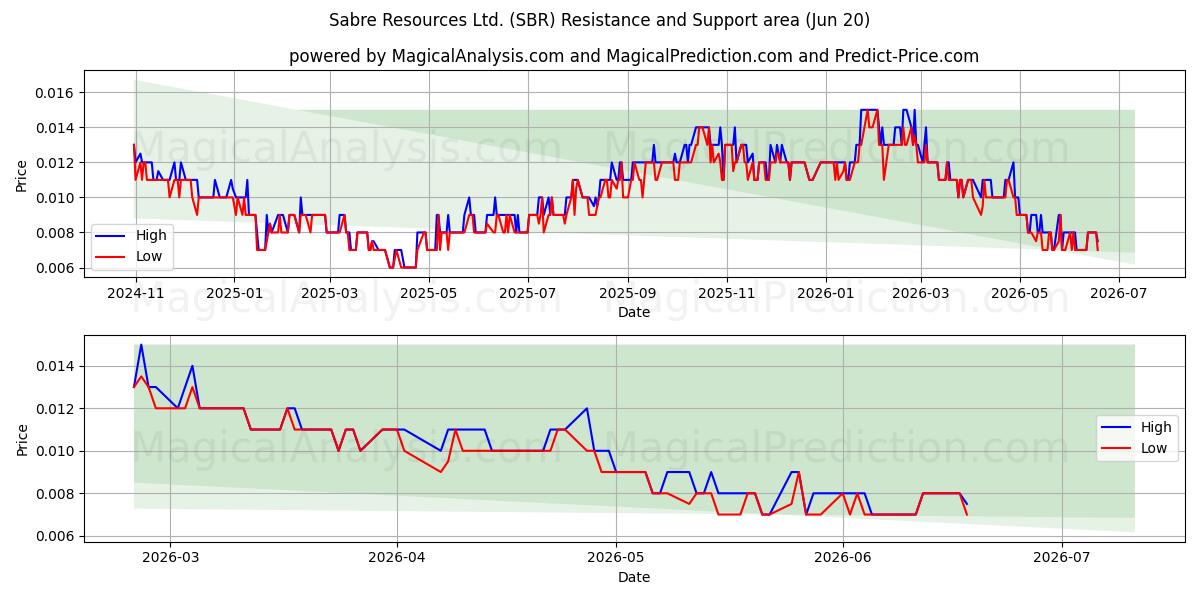Click the top chart x-axis label '2026-05'
The image size is (1200, 600).
coord(1020,294)
